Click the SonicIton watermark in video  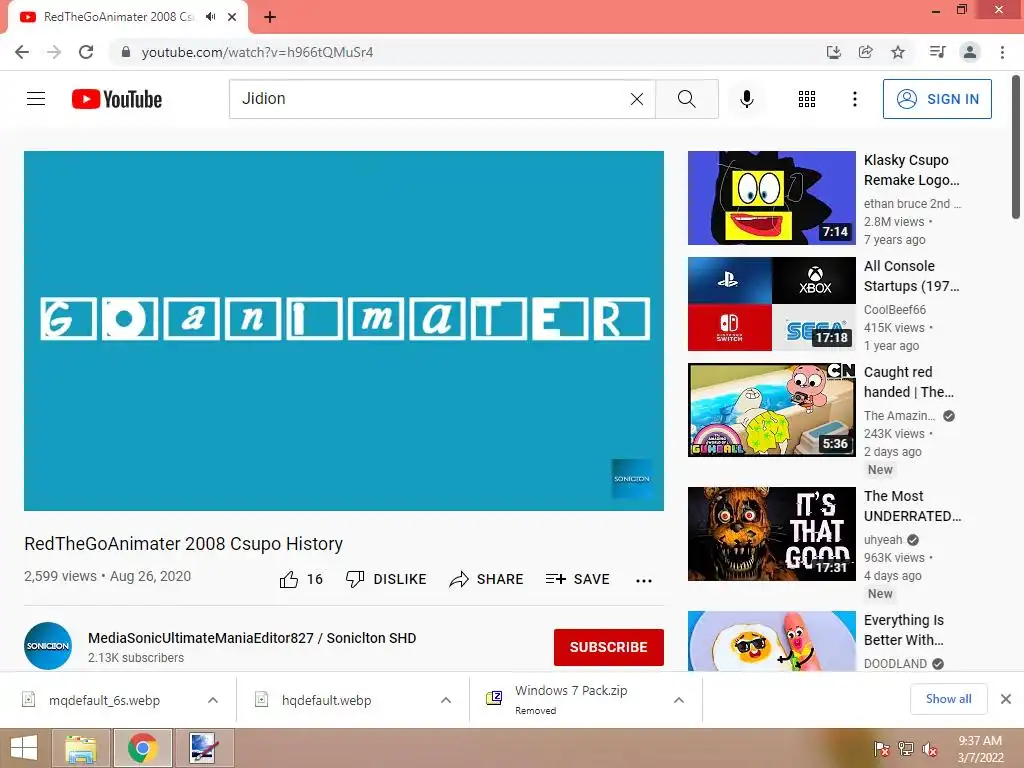[632, 479]
